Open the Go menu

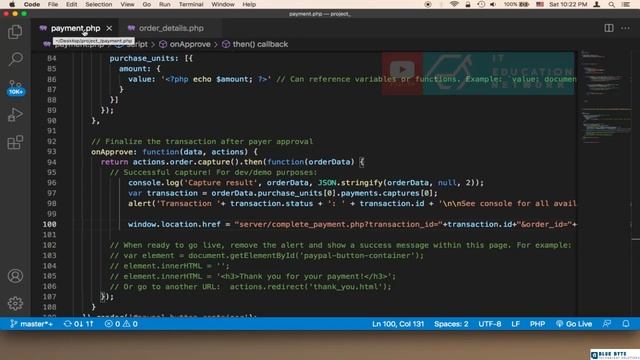tap(147, 4)
